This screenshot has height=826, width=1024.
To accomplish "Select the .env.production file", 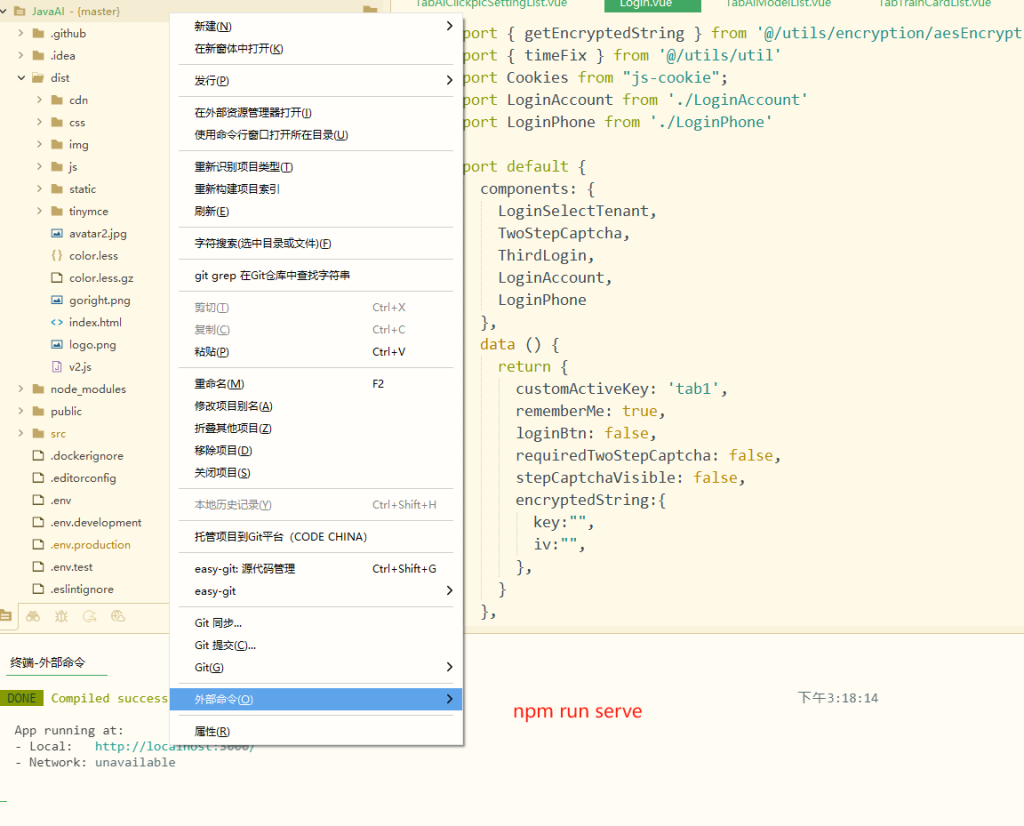I will (x=90, y=545).
